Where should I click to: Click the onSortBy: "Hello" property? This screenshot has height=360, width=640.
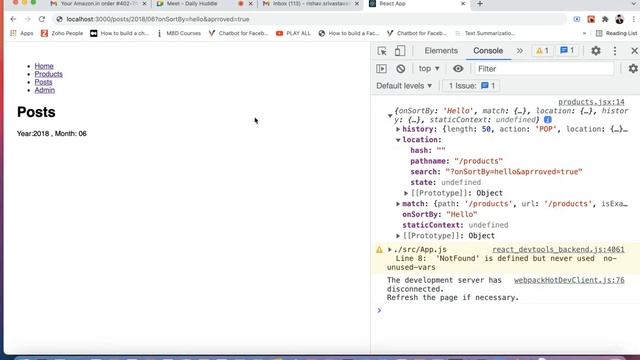click(x=440, y=214)
